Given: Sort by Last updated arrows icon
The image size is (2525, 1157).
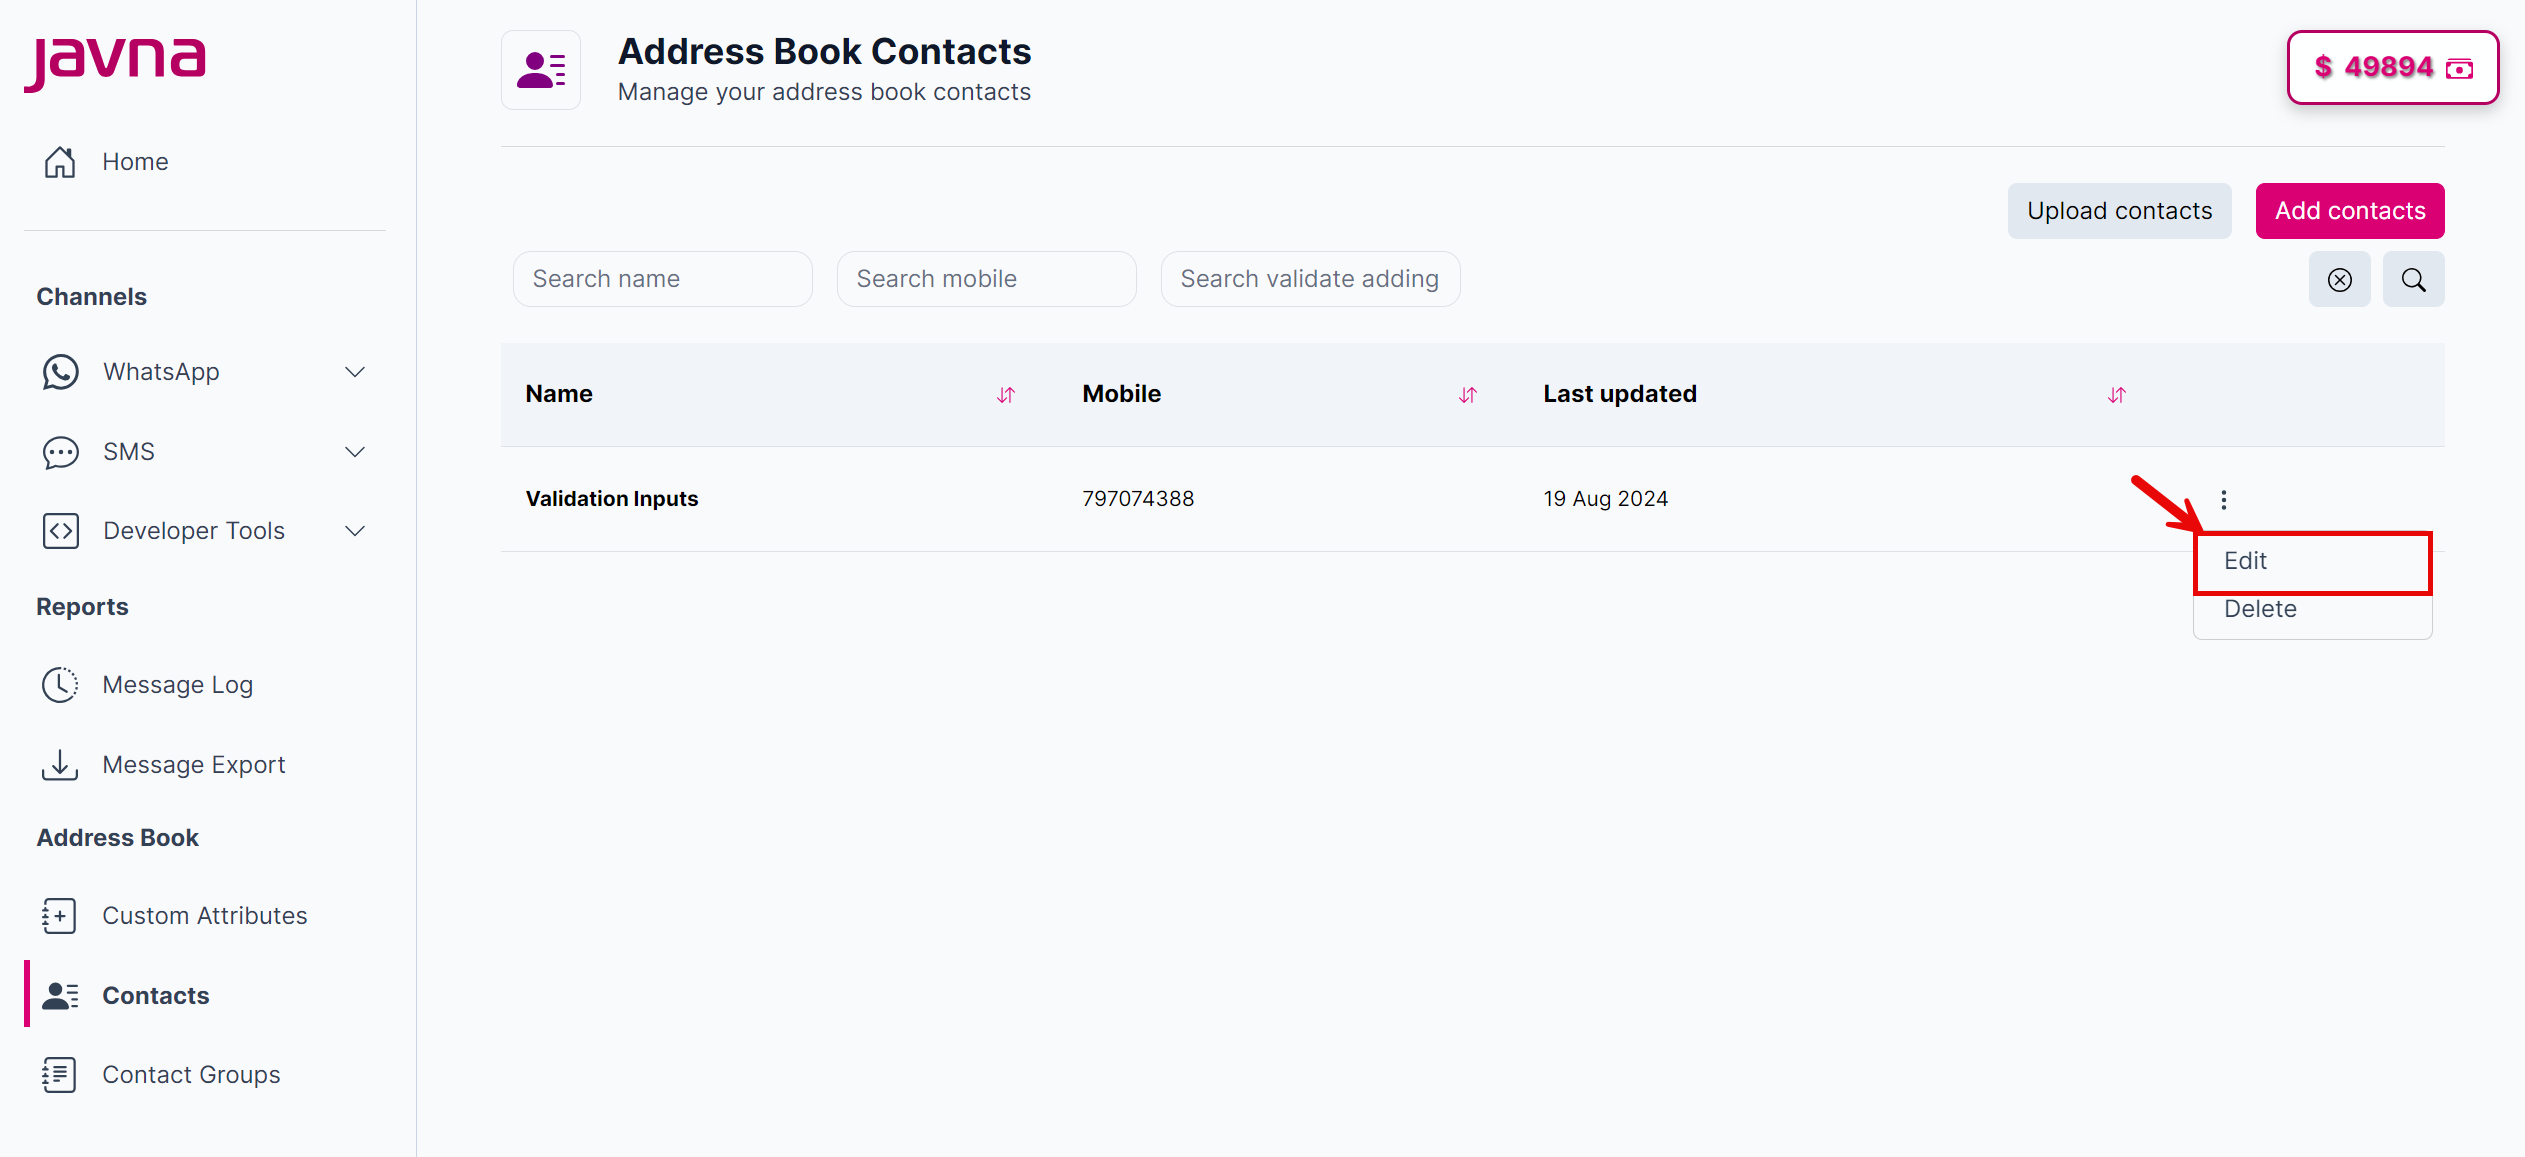Looking at the screenshot, I should (x=2116, y=395).
